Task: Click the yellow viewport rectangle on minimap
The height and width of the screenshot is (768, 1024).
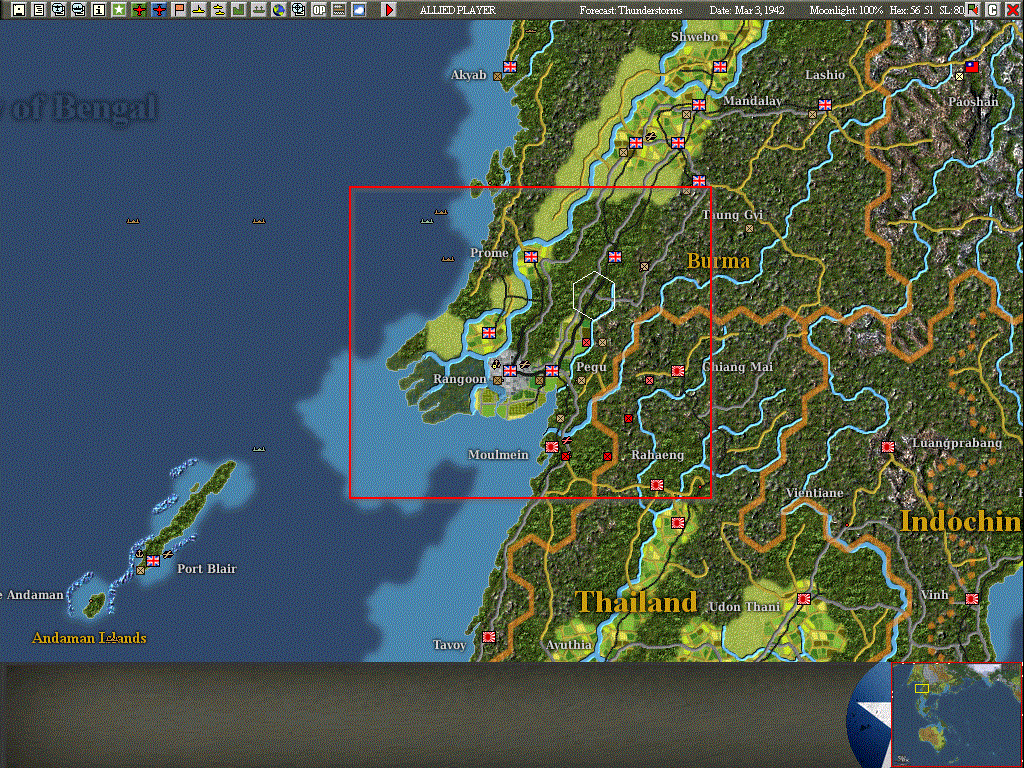Action: point(922,688)
